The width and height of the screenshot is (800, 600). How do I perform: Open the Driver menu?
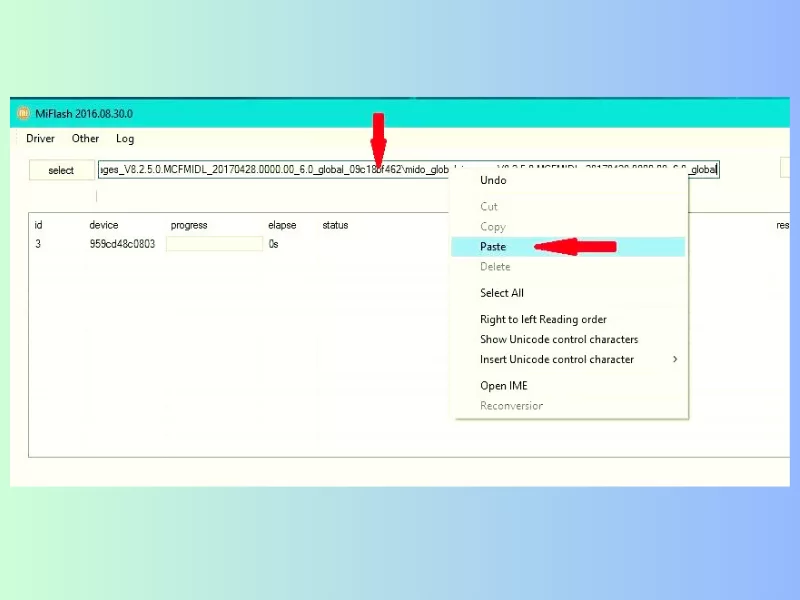click(40, 139)
